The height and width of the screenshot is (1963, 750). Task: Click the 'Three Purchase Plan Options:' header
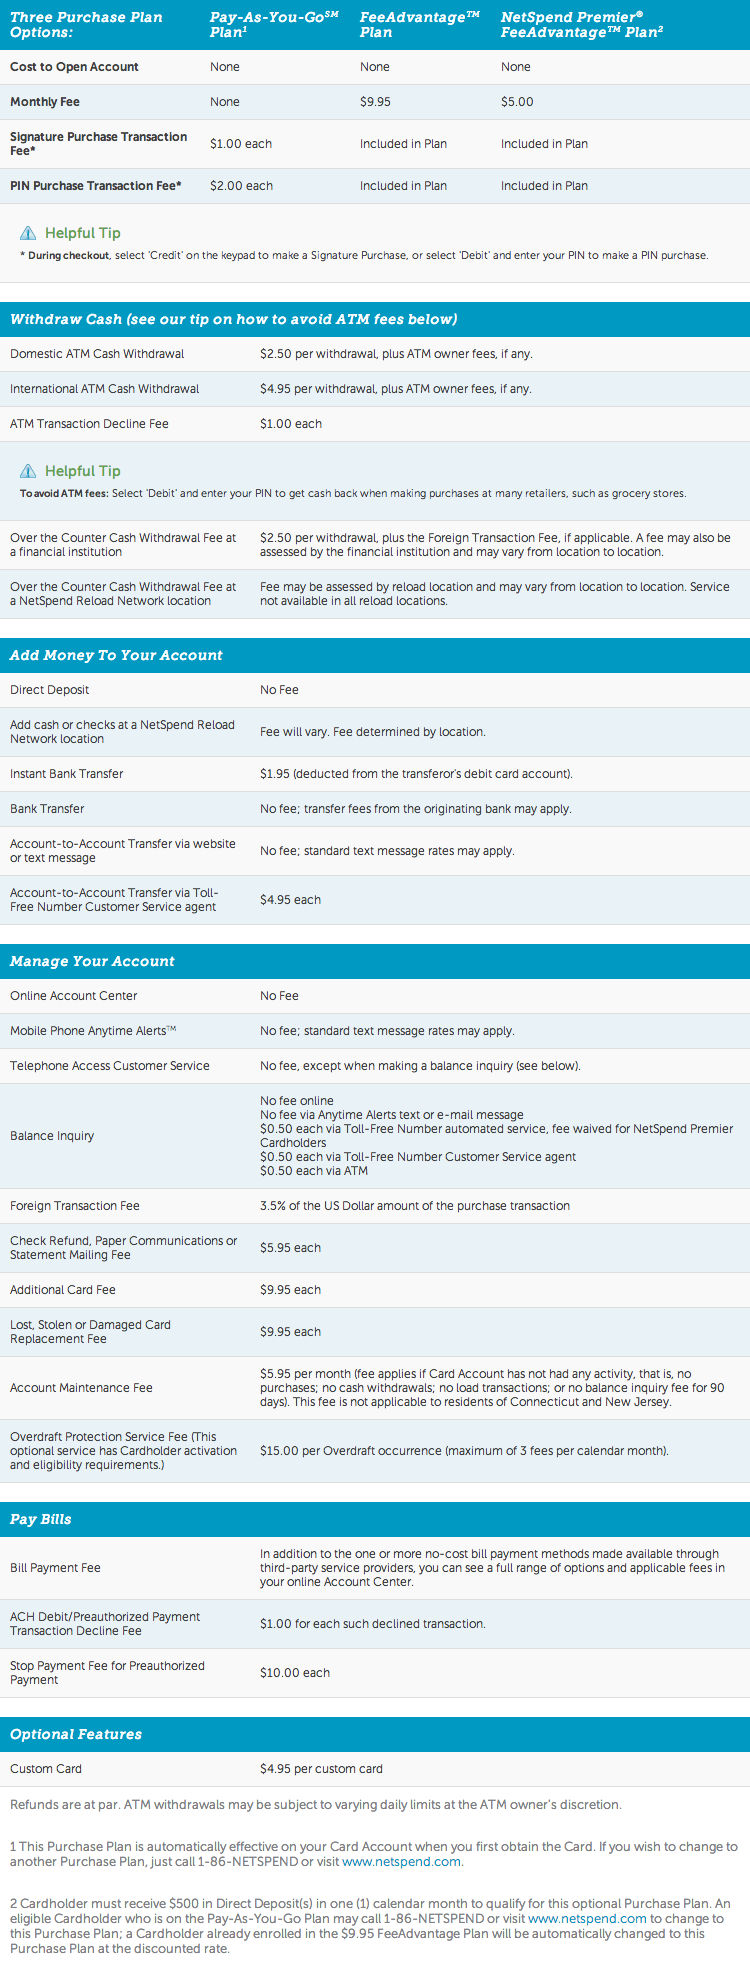click(86, 25)
